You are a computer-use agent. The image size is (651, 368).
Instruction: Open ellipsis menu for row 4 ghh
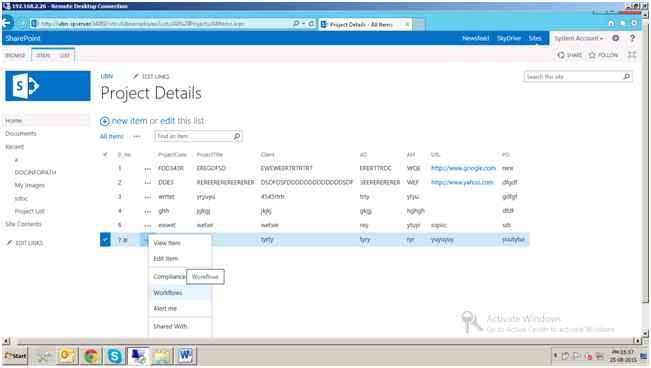tap(147, 211)
